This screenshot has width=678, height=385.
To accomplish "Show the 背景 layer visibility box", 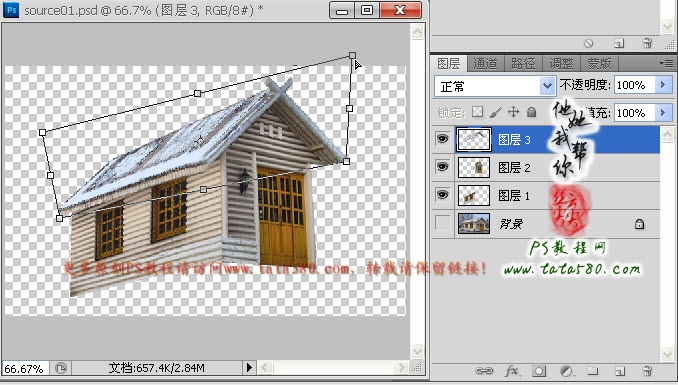I will tap(442, 223).
